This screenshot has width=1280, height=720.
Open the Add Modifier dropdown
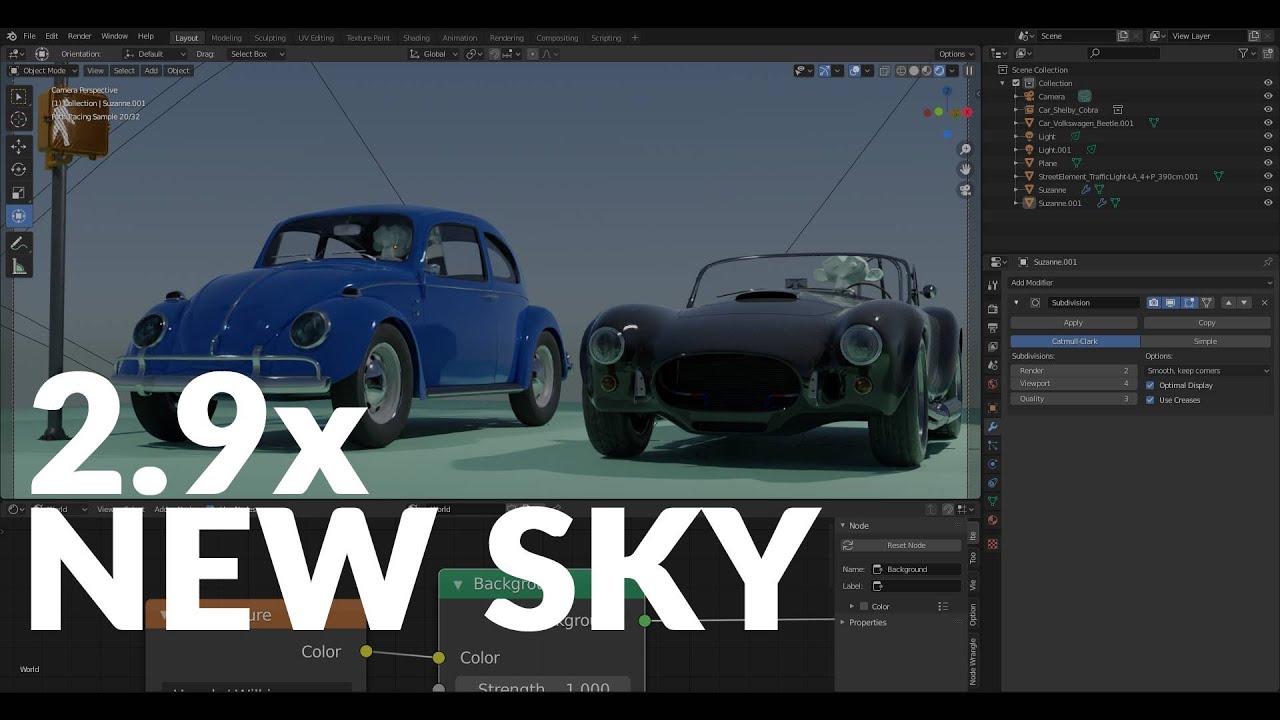click(1140, 283)
